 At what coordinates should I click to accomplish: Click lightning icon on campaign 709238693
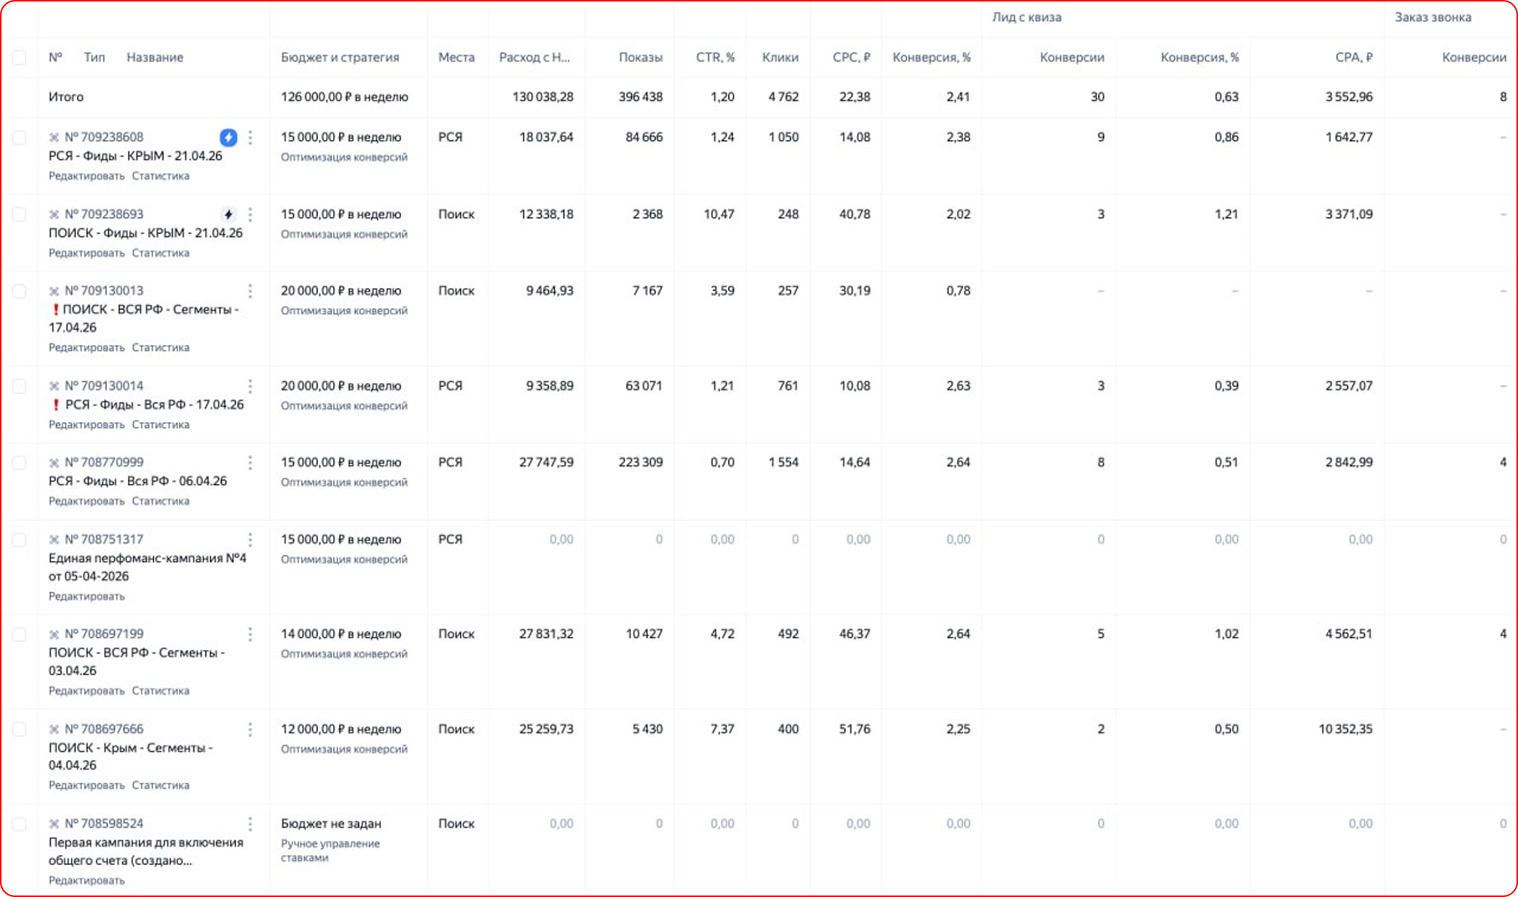click(x=228, y=214)
